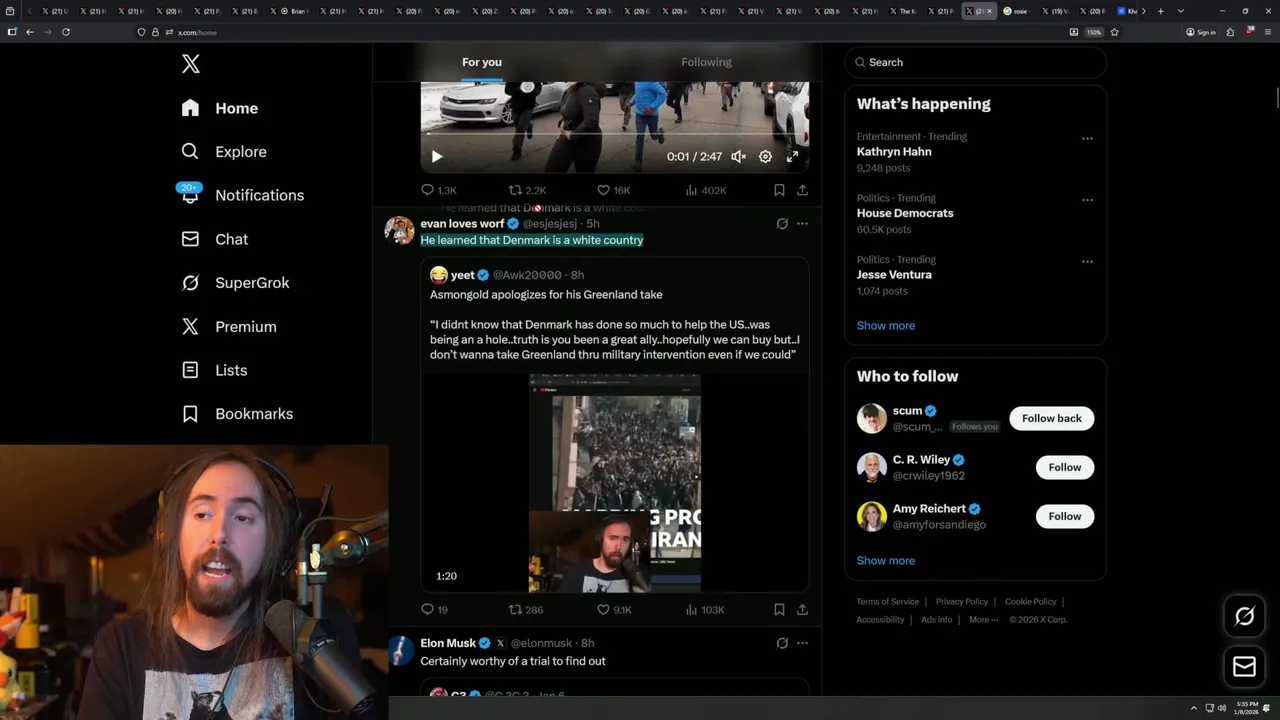The height and width of the screenshot is (720, 1280).
Task: Open Premium in the sidebar
Action: (x=228, y=326)
